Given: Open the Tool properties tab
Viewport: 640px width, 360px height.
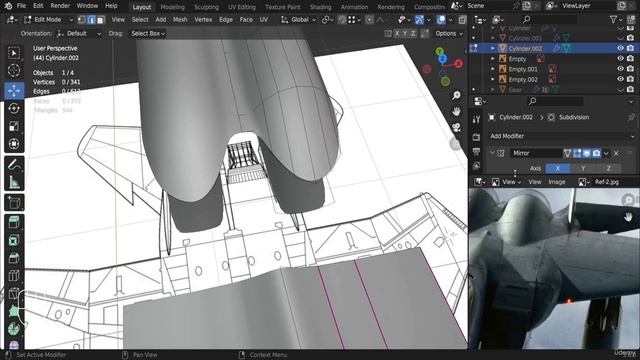Looking at the screenshot, I should pos(476,120).
